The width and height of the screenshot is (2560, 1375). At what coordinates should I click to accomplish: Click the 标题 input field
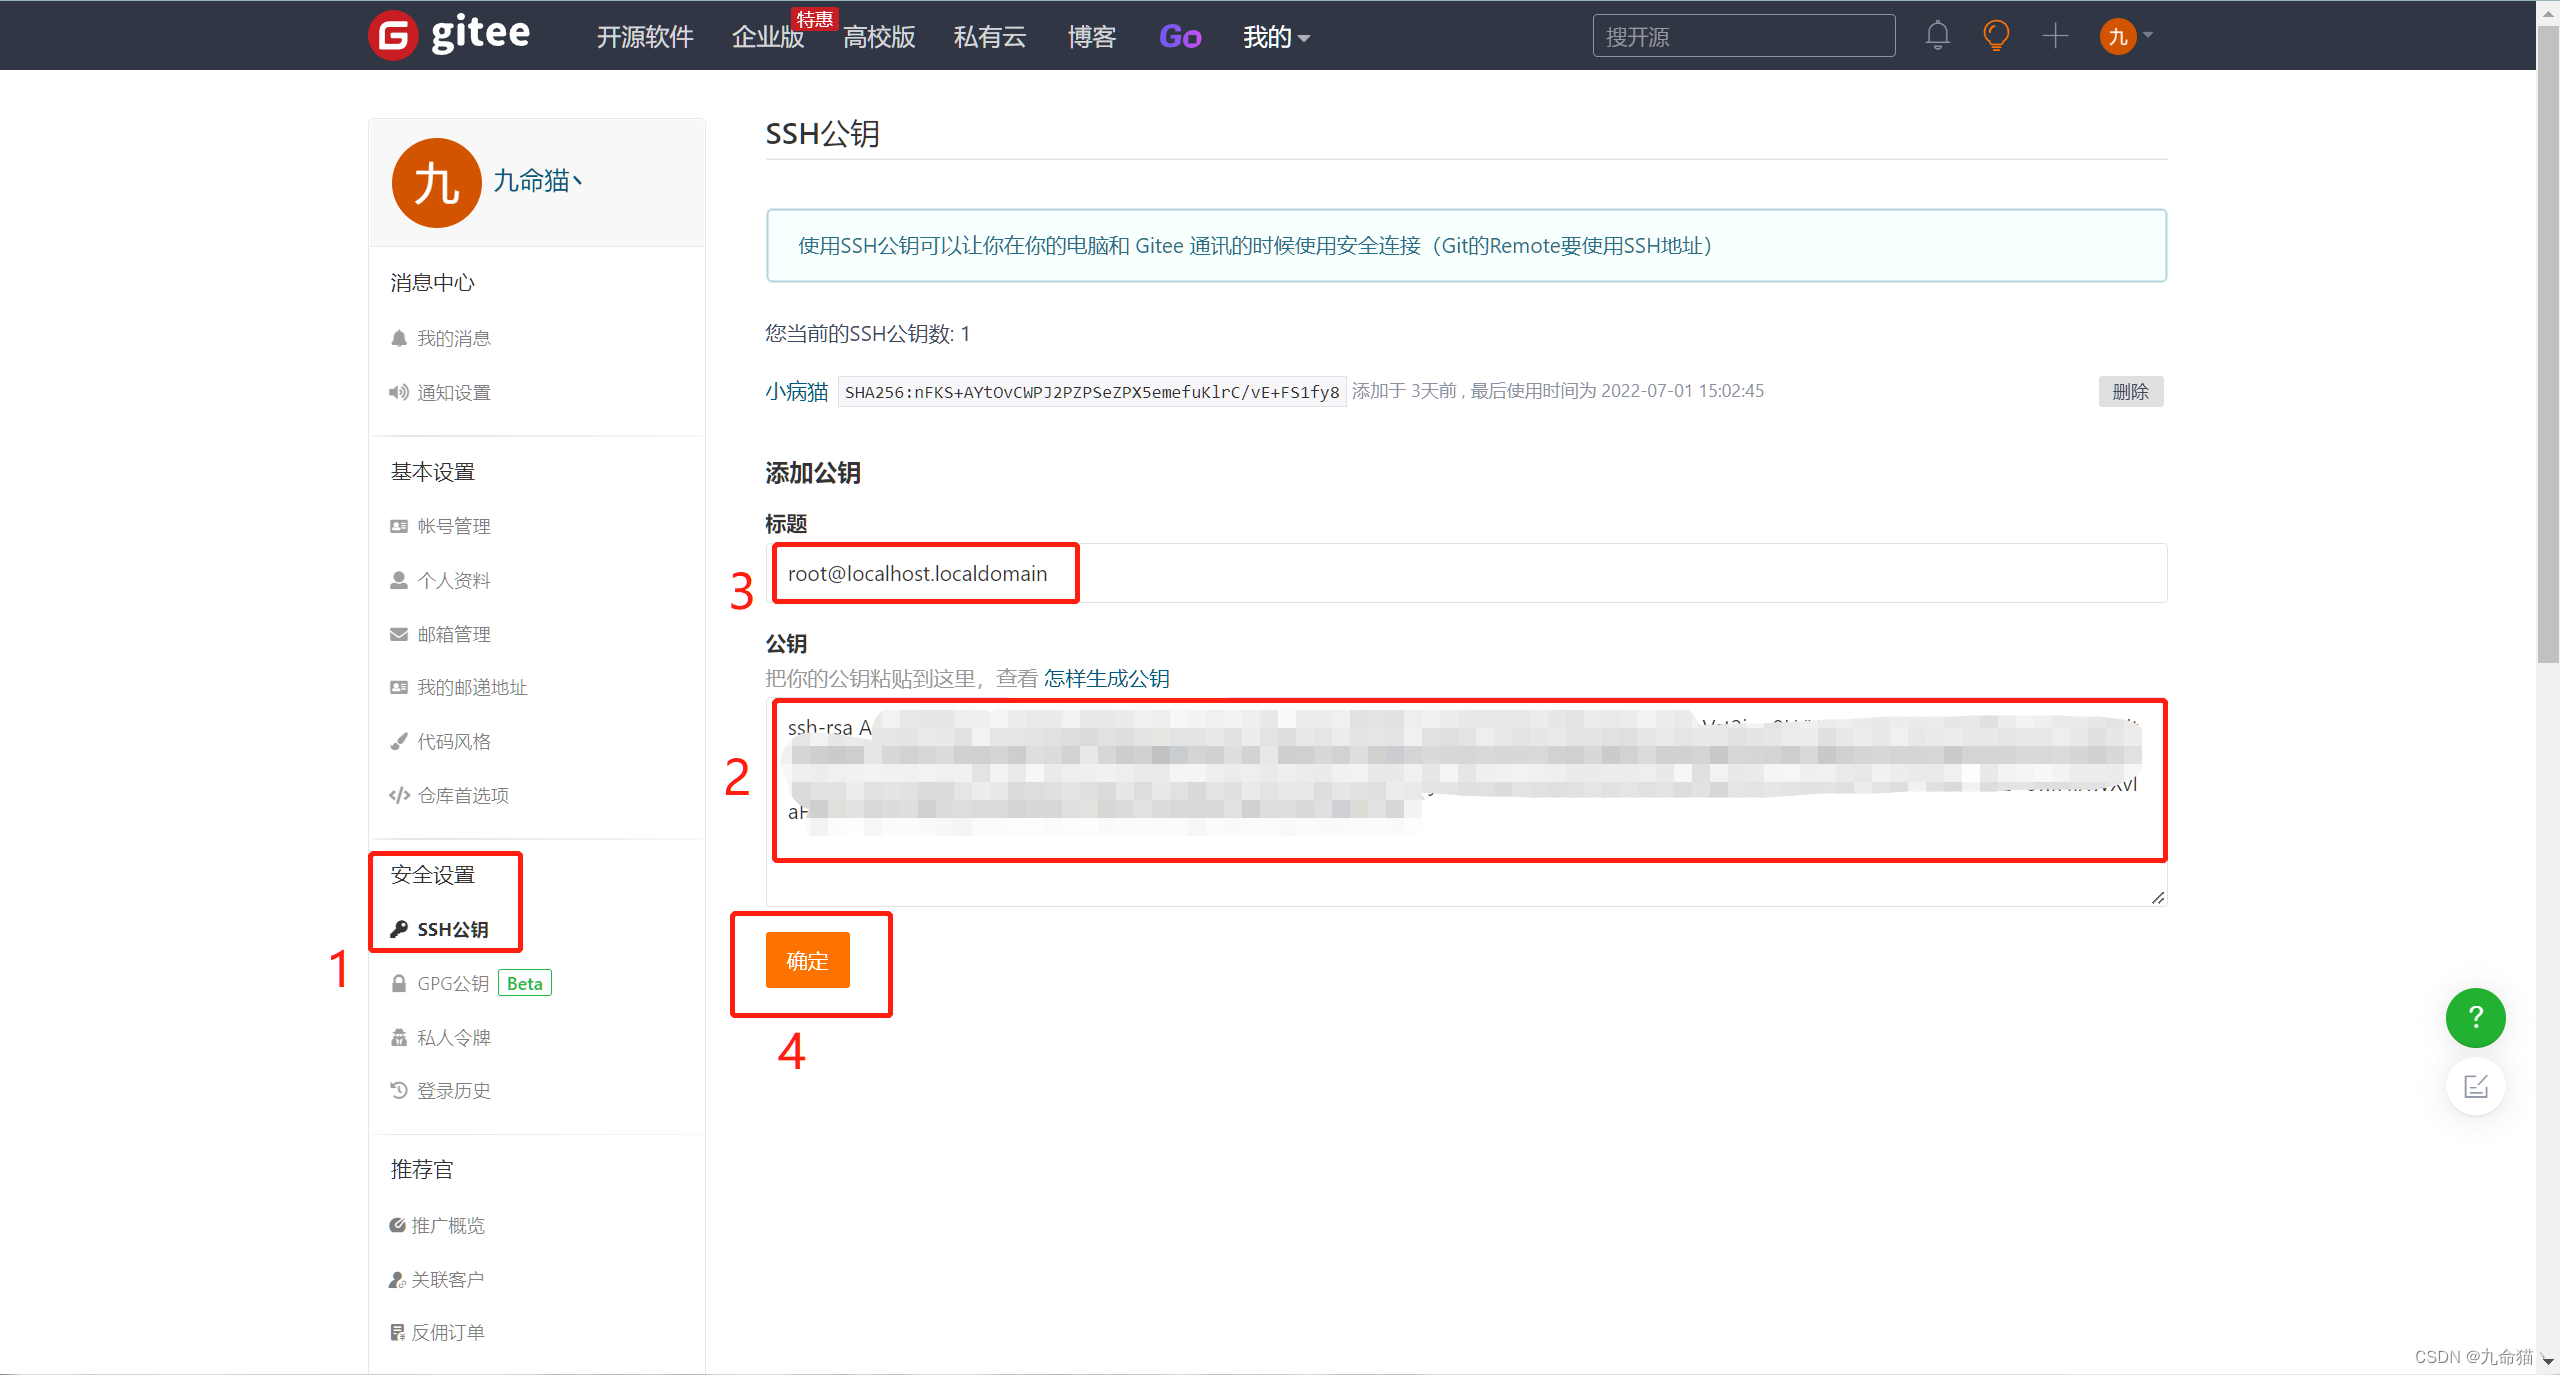[x=1466, y=573]
